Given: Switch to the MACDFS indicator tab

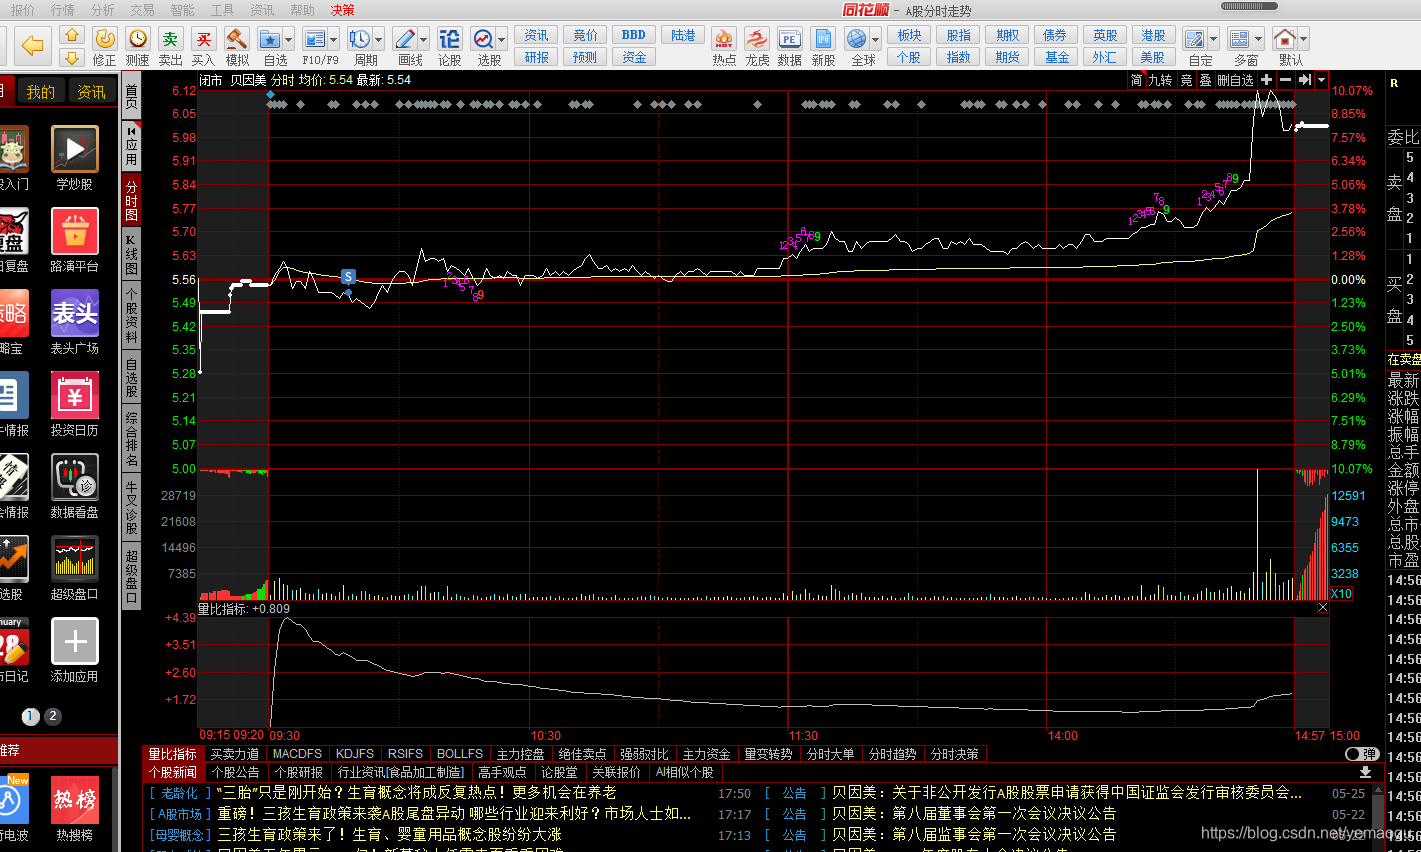Looking at the screenshot, I should [297, 754].
